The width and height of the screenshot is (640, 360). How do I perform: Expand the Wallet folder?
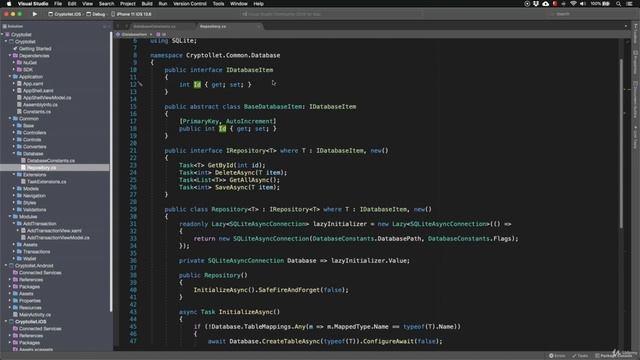pos(13,258)
